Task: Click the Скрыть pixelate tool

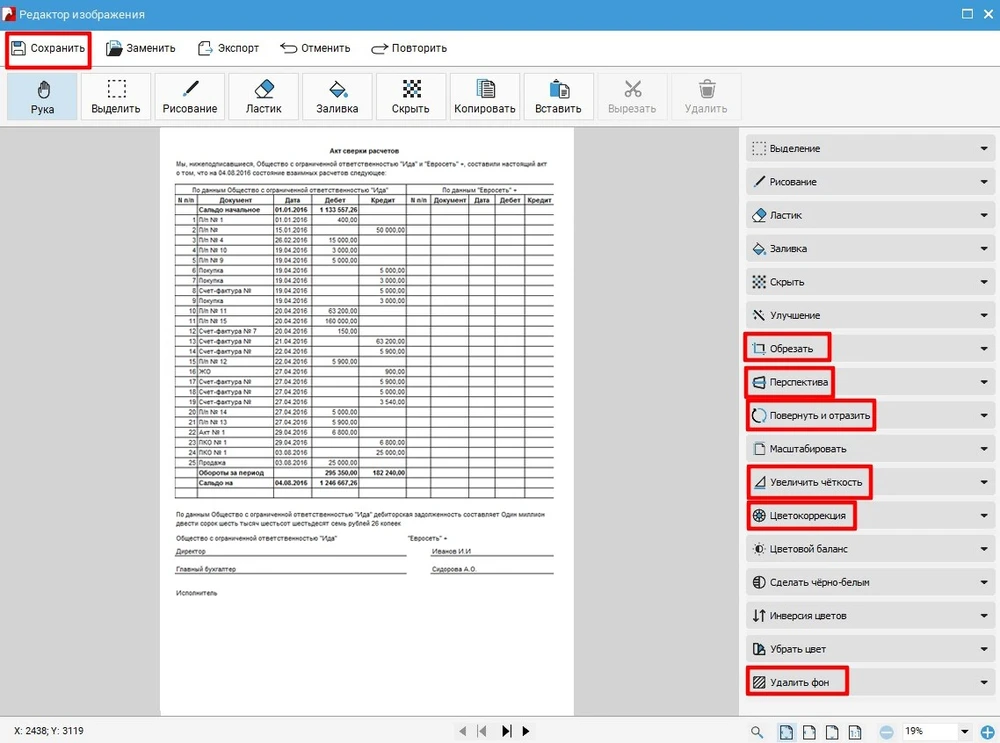Action: (x=411, y=97)
